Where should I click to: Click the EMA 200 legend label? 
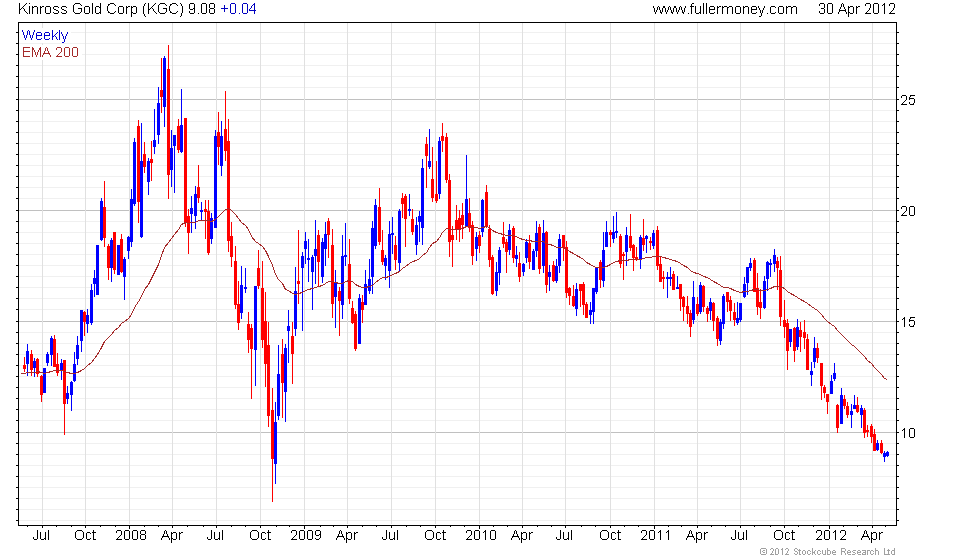click(50, 52)
